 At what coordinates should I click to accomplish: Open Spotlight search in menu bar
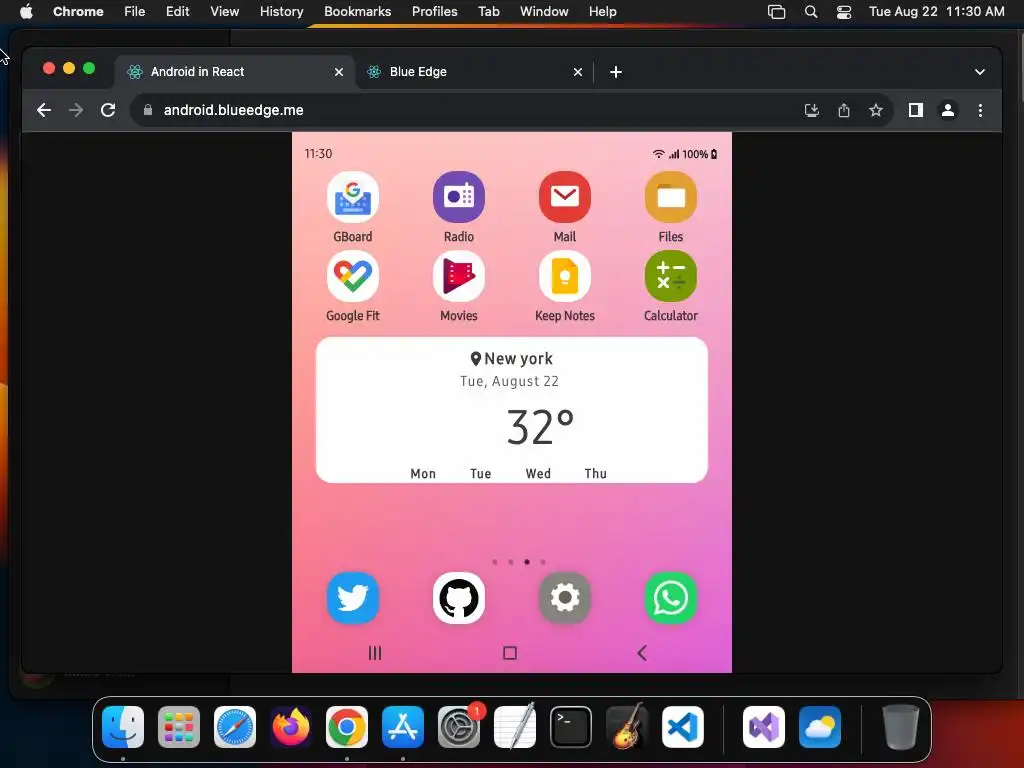tap(810, 12)
